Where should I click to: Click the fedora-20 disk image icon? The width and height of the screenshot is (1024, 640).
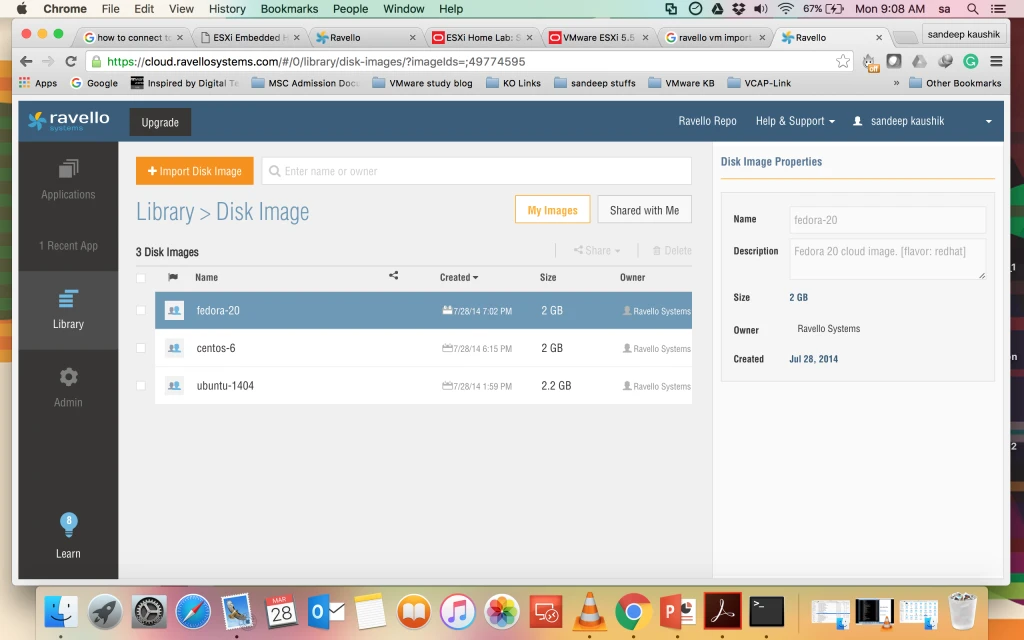click(x=174, y=310)
